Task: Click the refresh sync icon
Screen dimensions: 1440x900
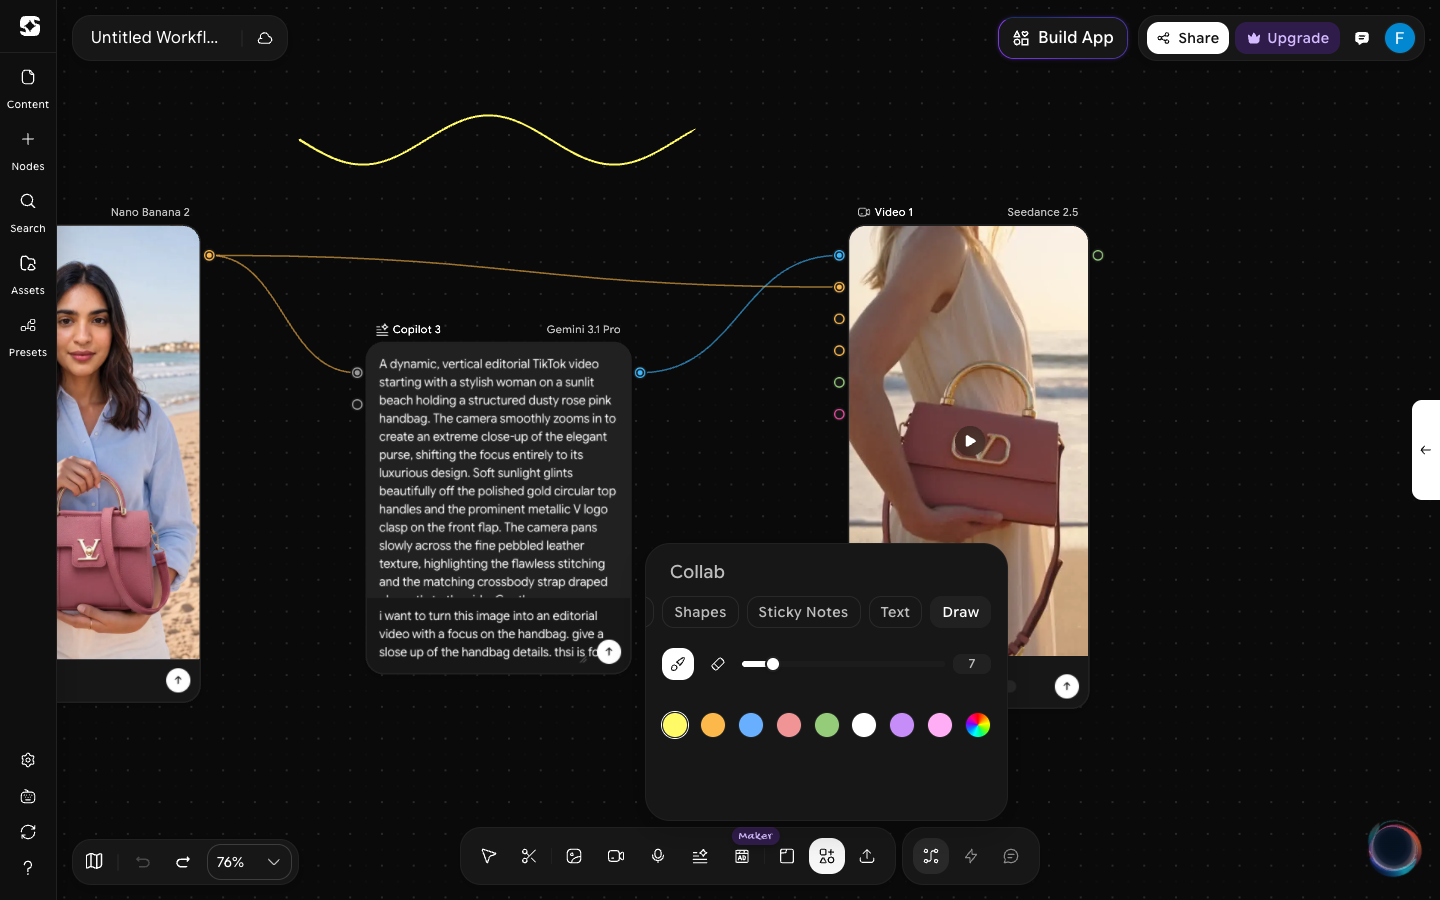Action: [28, 832]
